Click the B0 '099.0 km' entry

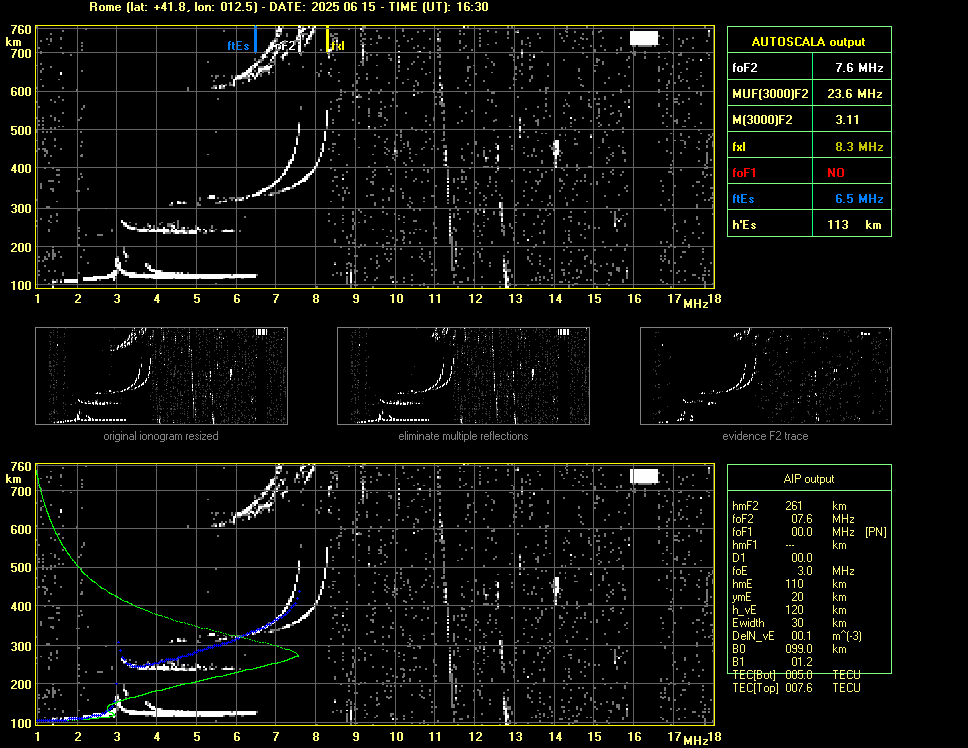coord(789,649)
